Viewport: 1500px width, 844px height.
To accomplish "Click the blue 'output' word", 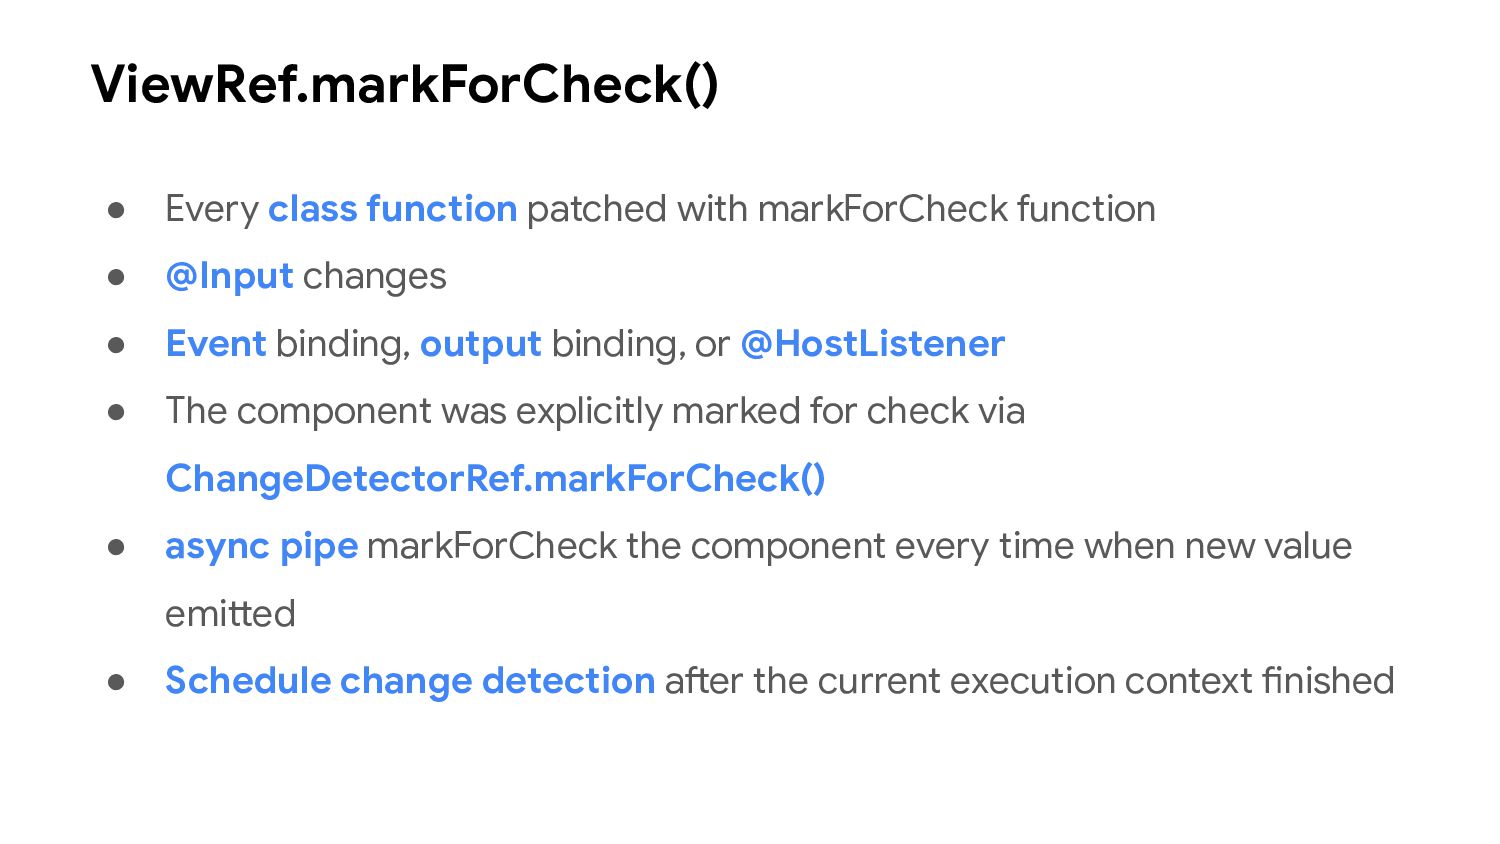I will click(481, 344).
